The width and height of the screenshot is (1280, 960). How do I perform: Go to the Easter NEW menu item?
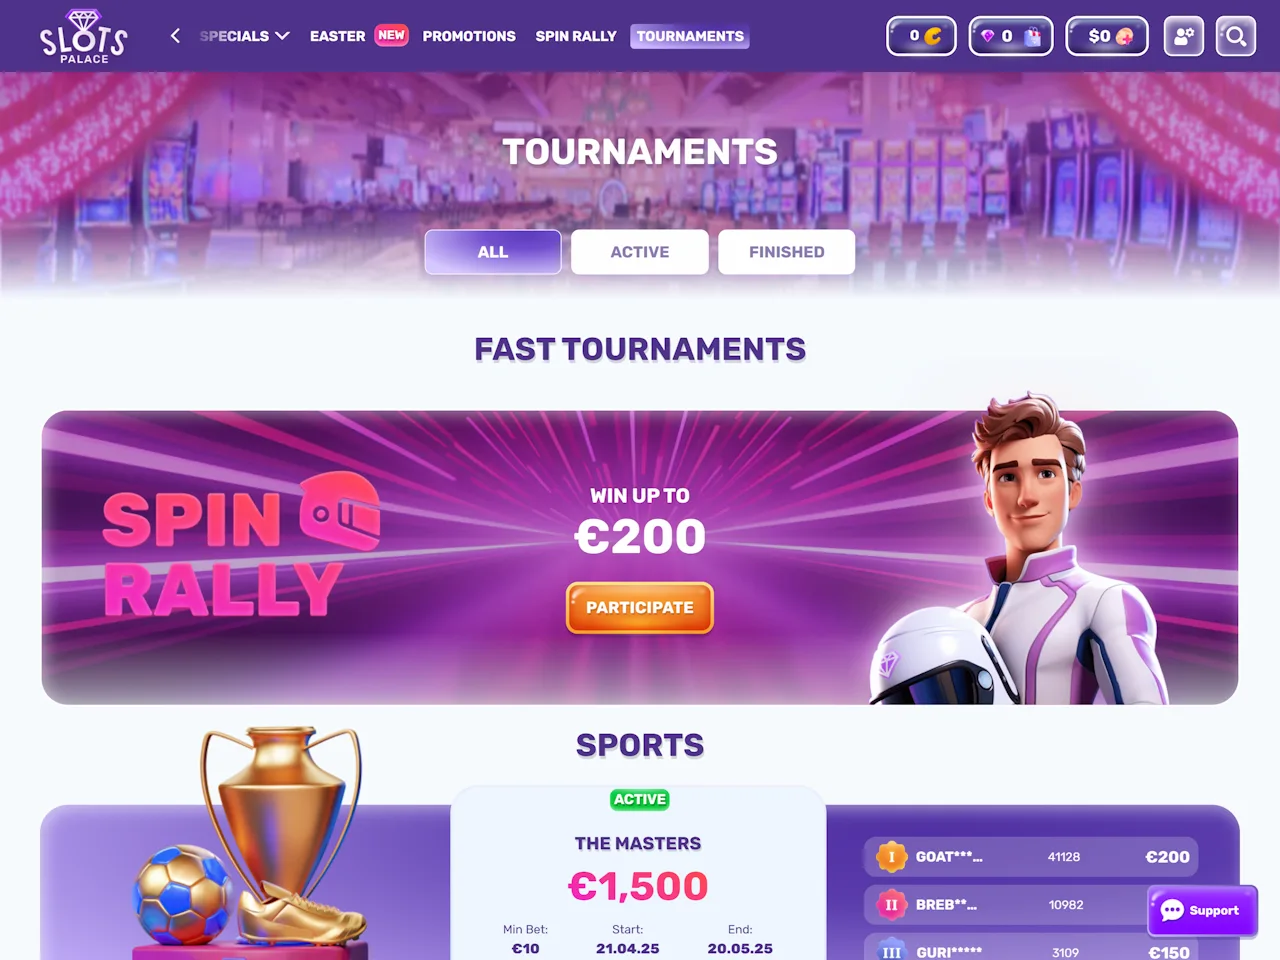(359, 36)
